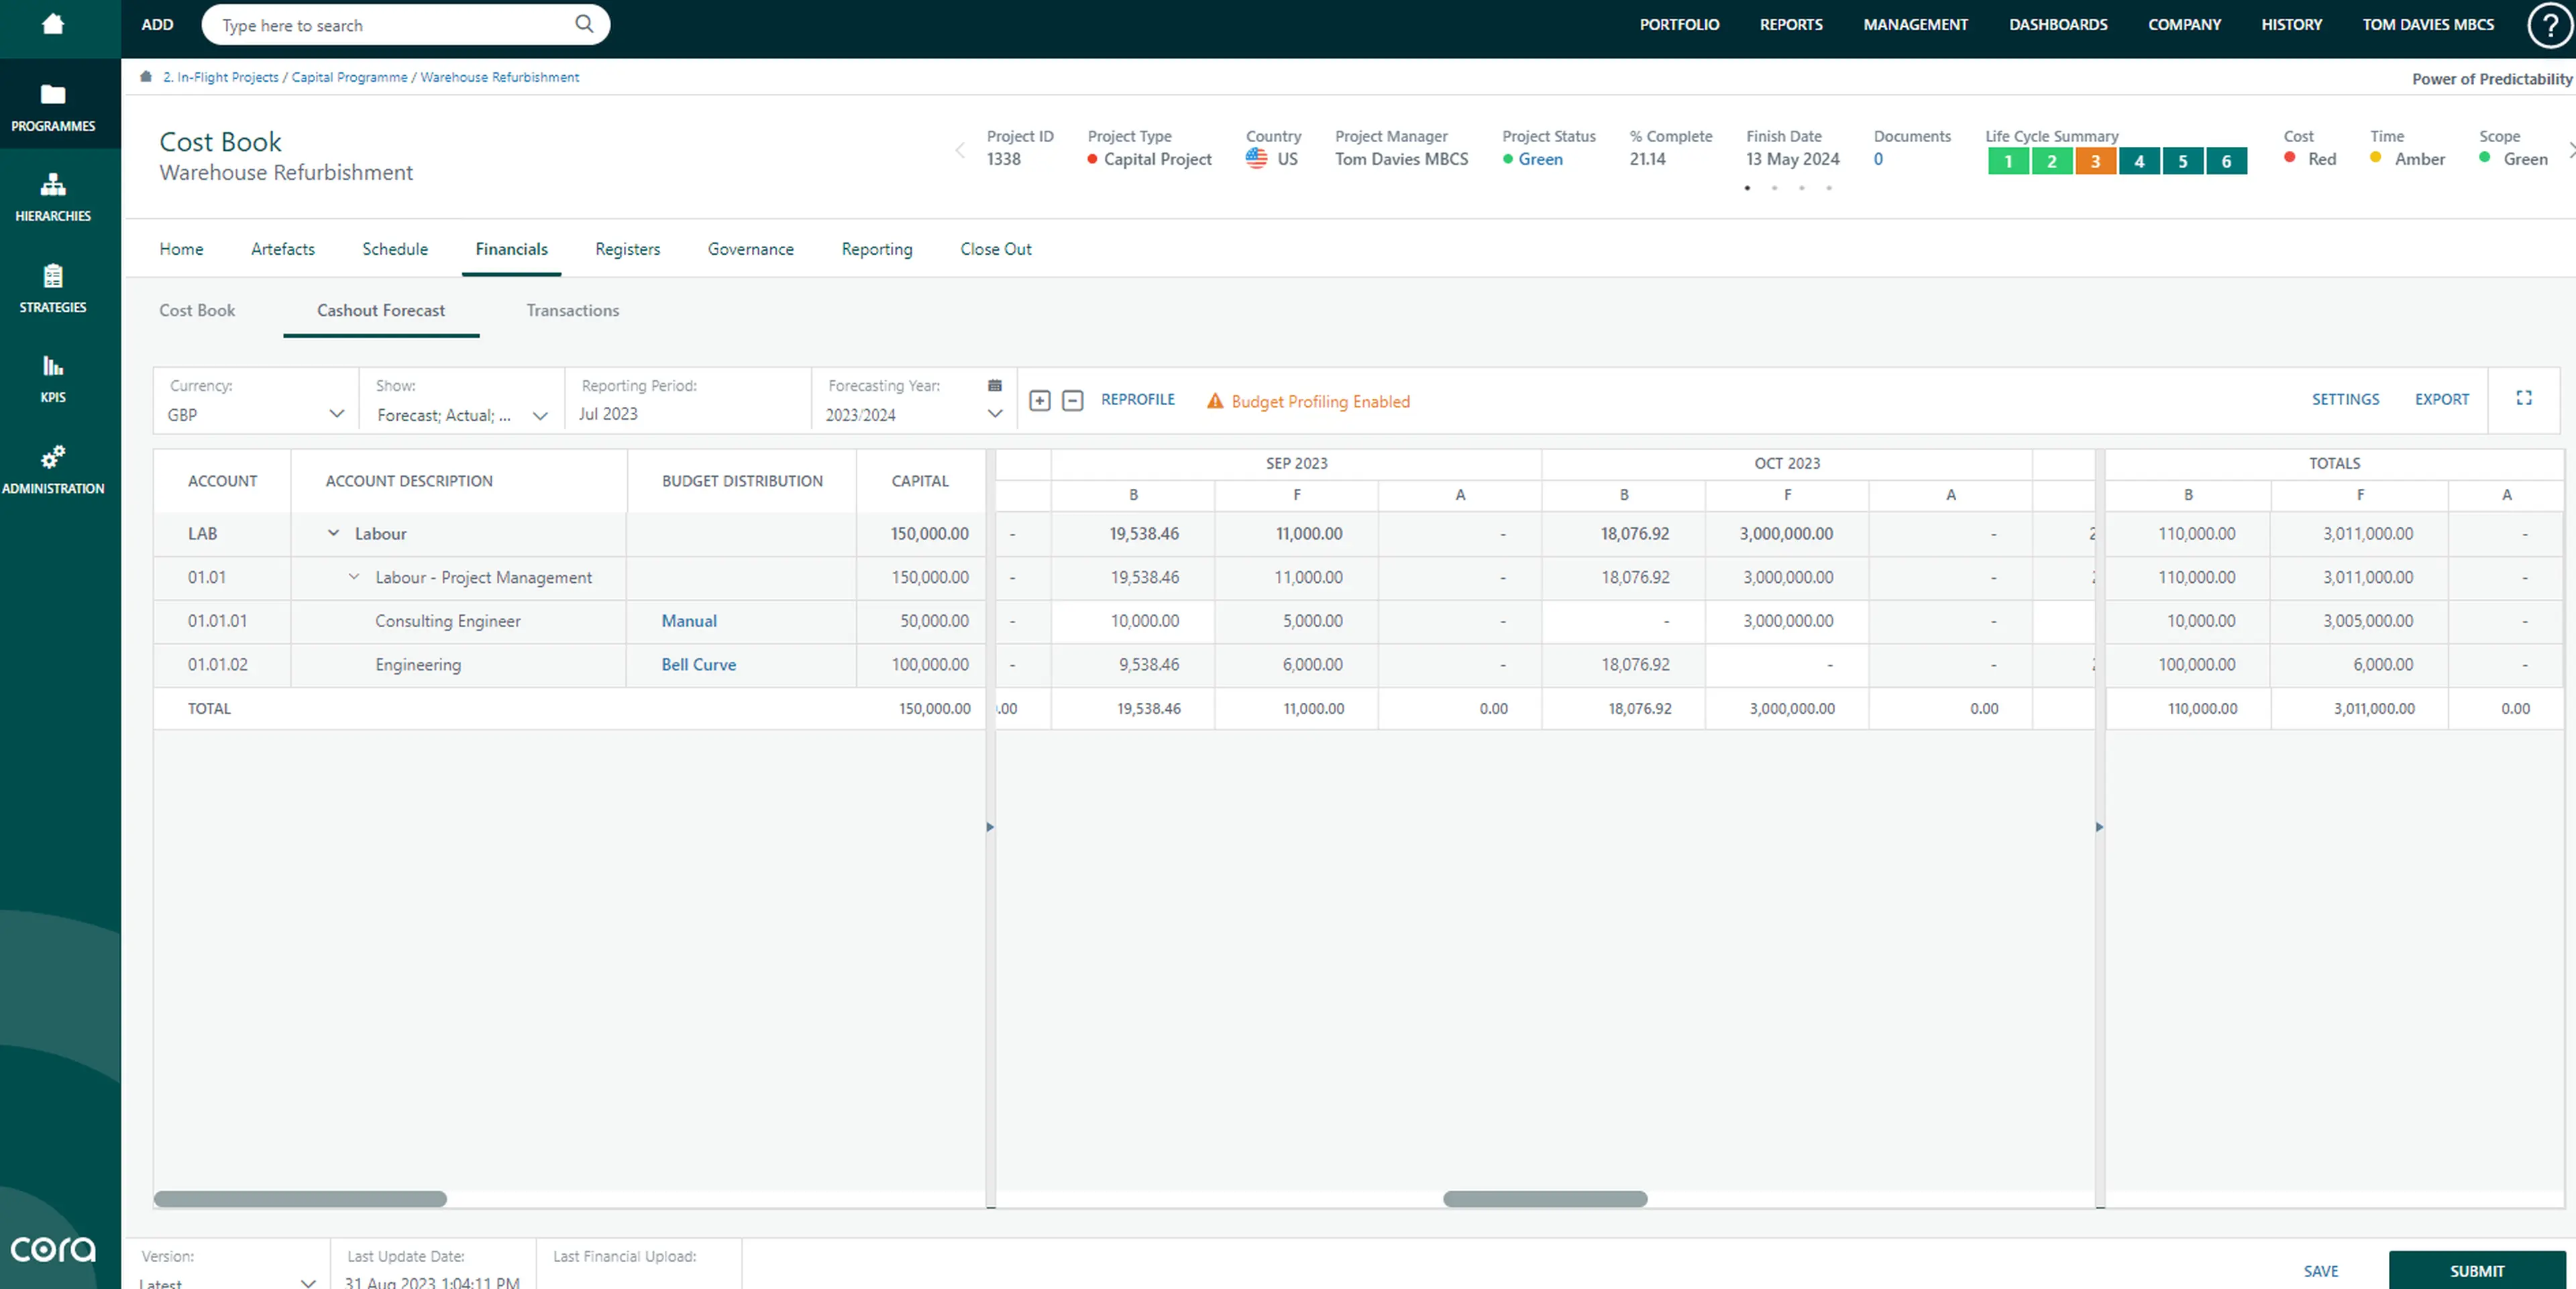Open the home icon in sidebar top
Viewport: 2576px width, 1289px height.
53,24
